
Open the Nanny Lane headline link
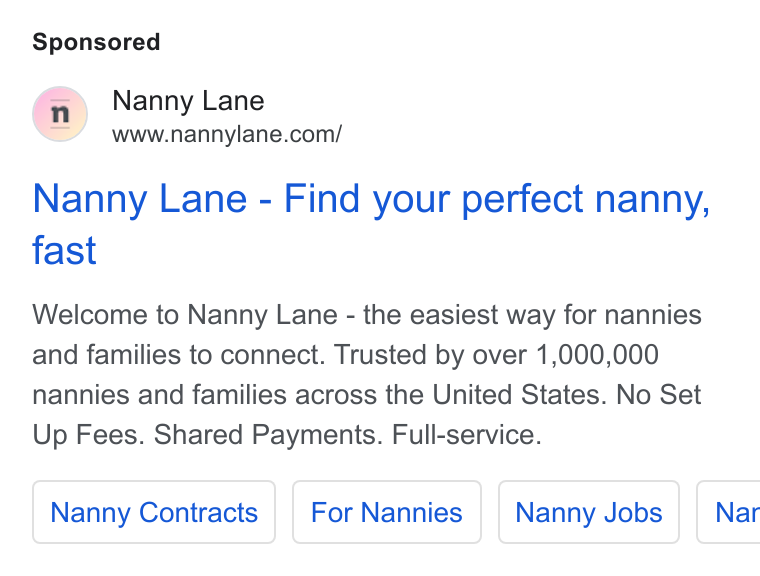pos(371,224)
